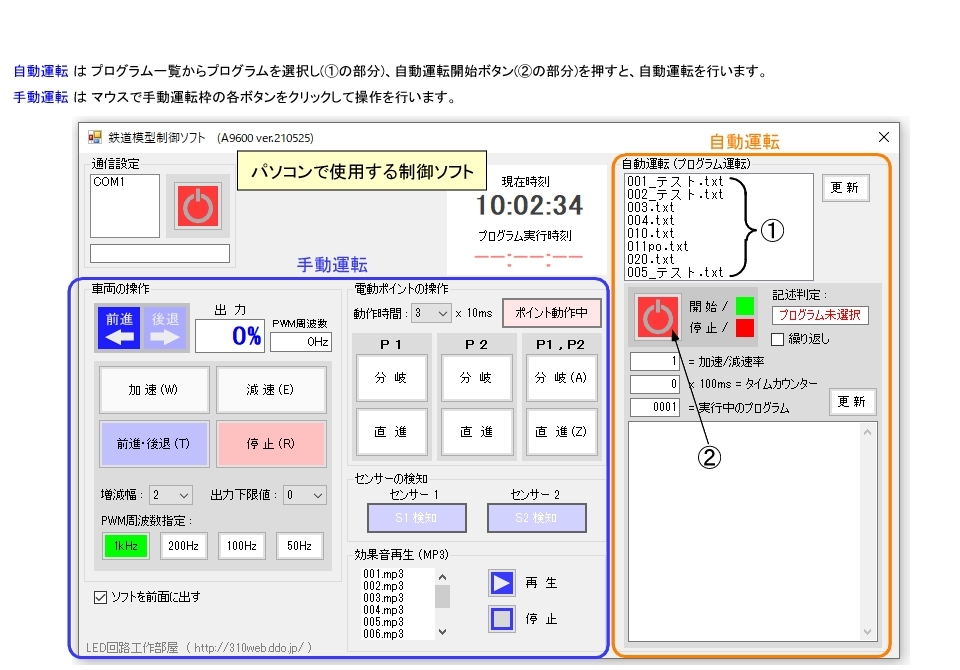The width and height of the screenshot is (960, 670).
Task: Click 直進 (Z) button for P1,P2
Action: coord(561,432)
